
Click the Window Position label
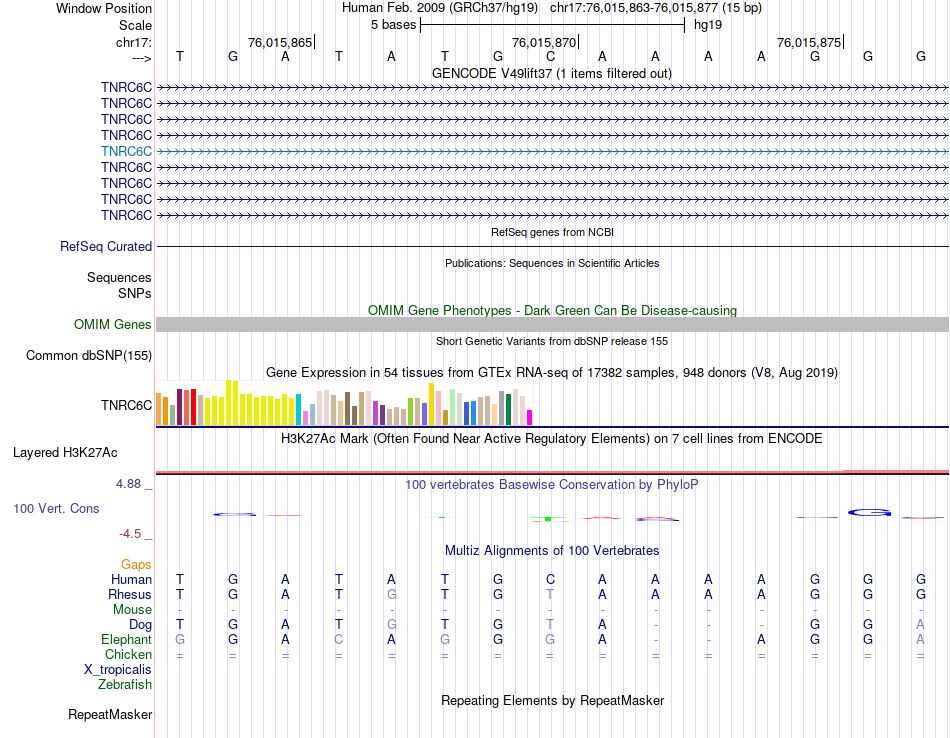click(104, 8)
